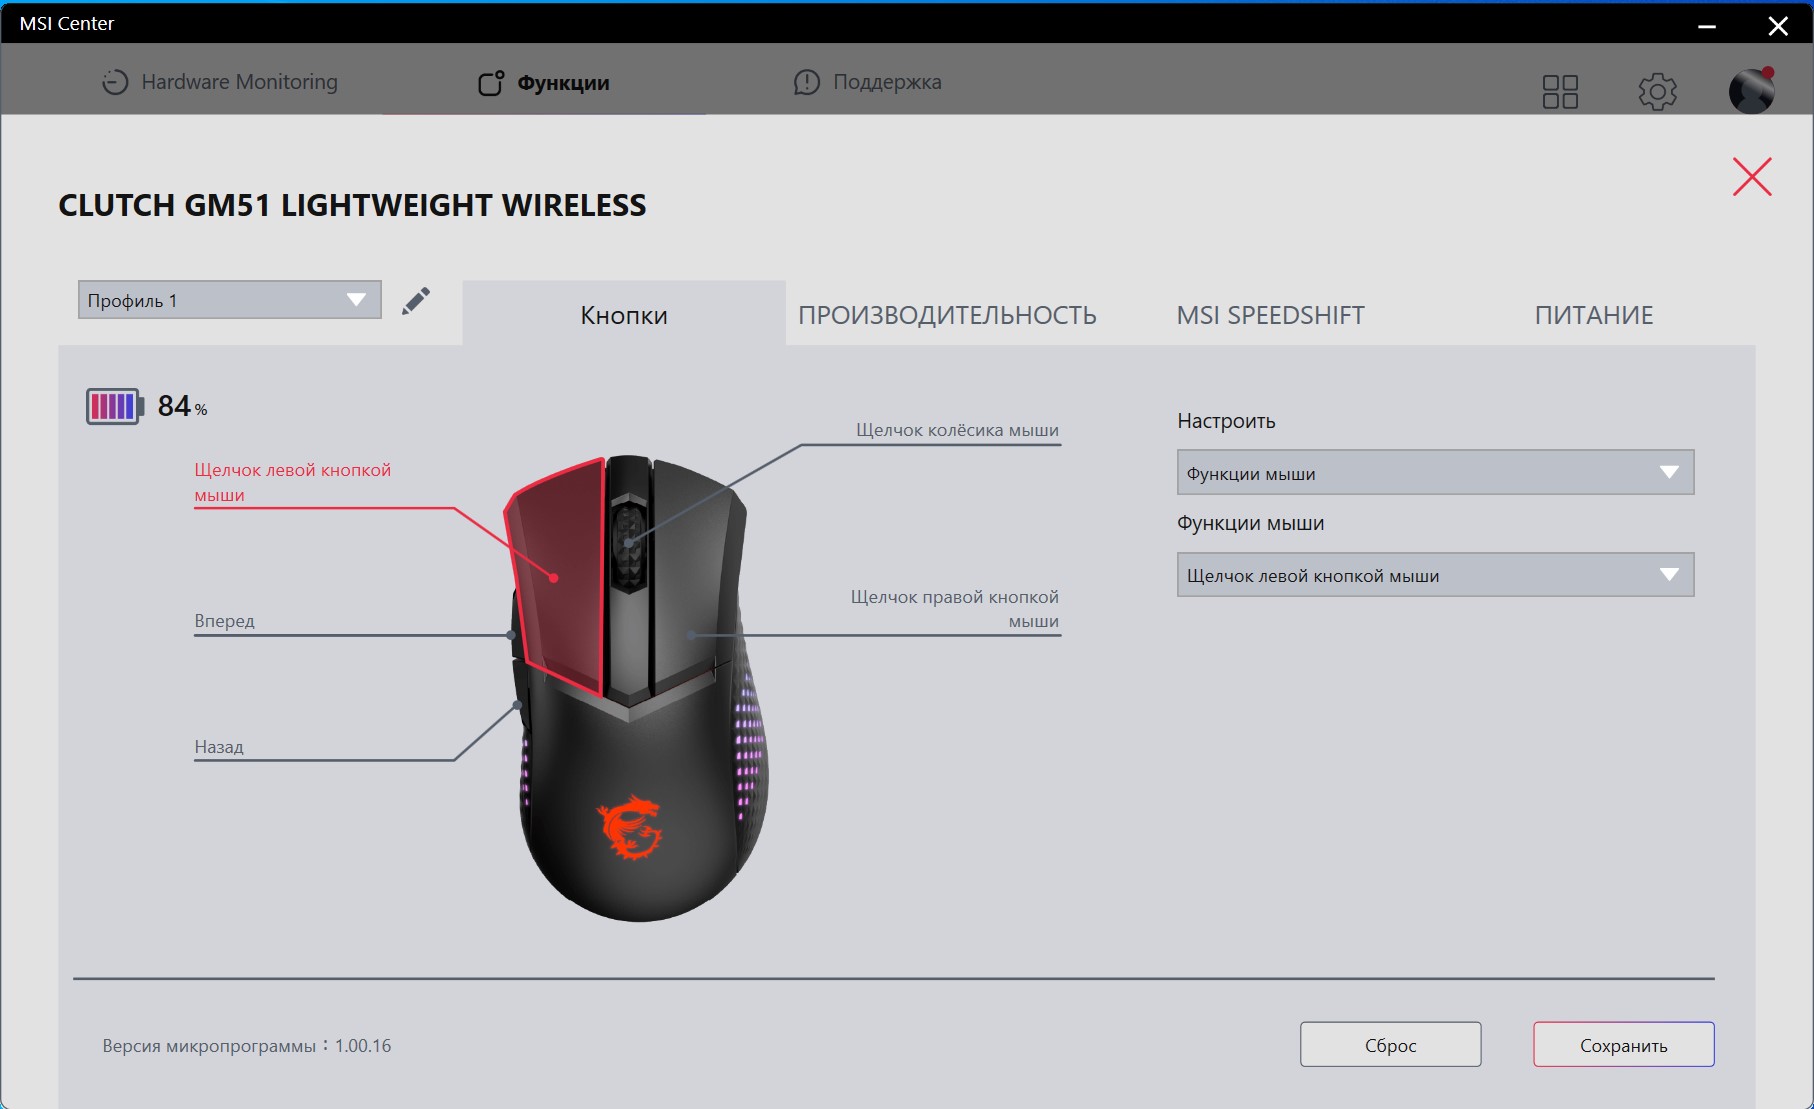Switch to the ПРОИЗВОДИТЕЛЬНОСТЬ tab
Screen dimensions: 1814x1109
click(x=947, y=315)
